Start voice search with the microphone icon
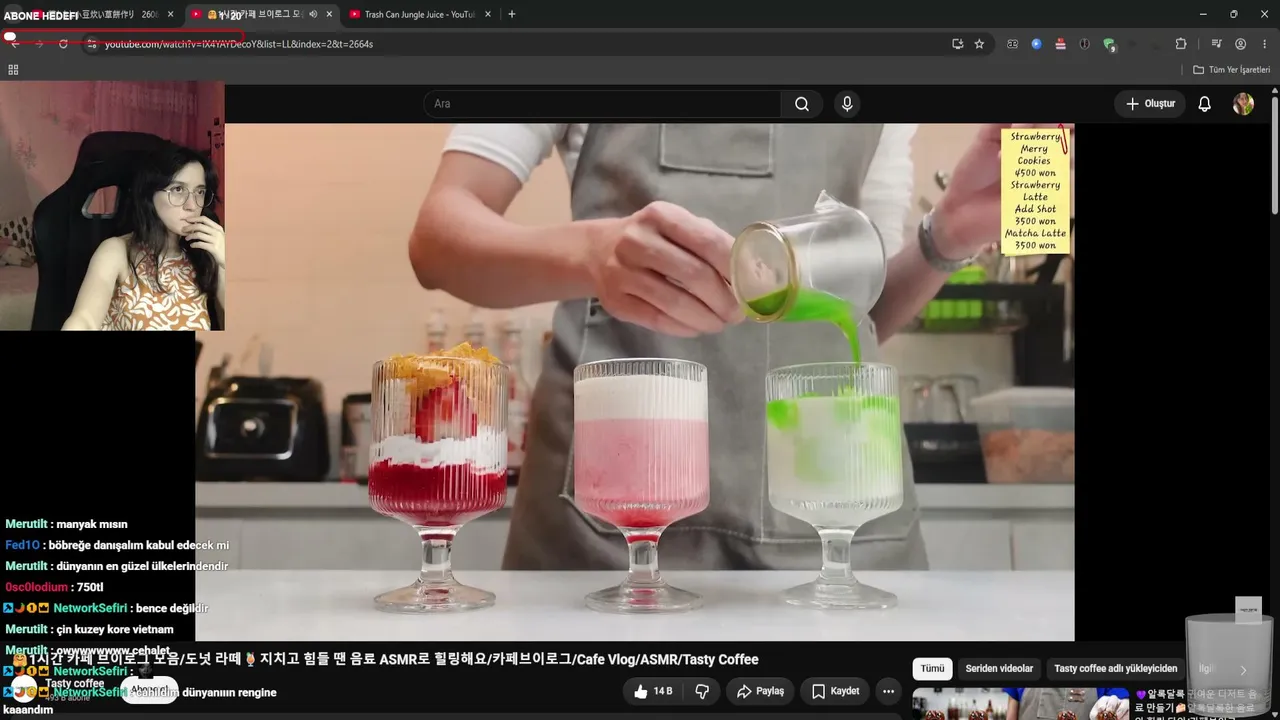The image size is (1280, 720). pyautogui.click(x=847, y=104)
